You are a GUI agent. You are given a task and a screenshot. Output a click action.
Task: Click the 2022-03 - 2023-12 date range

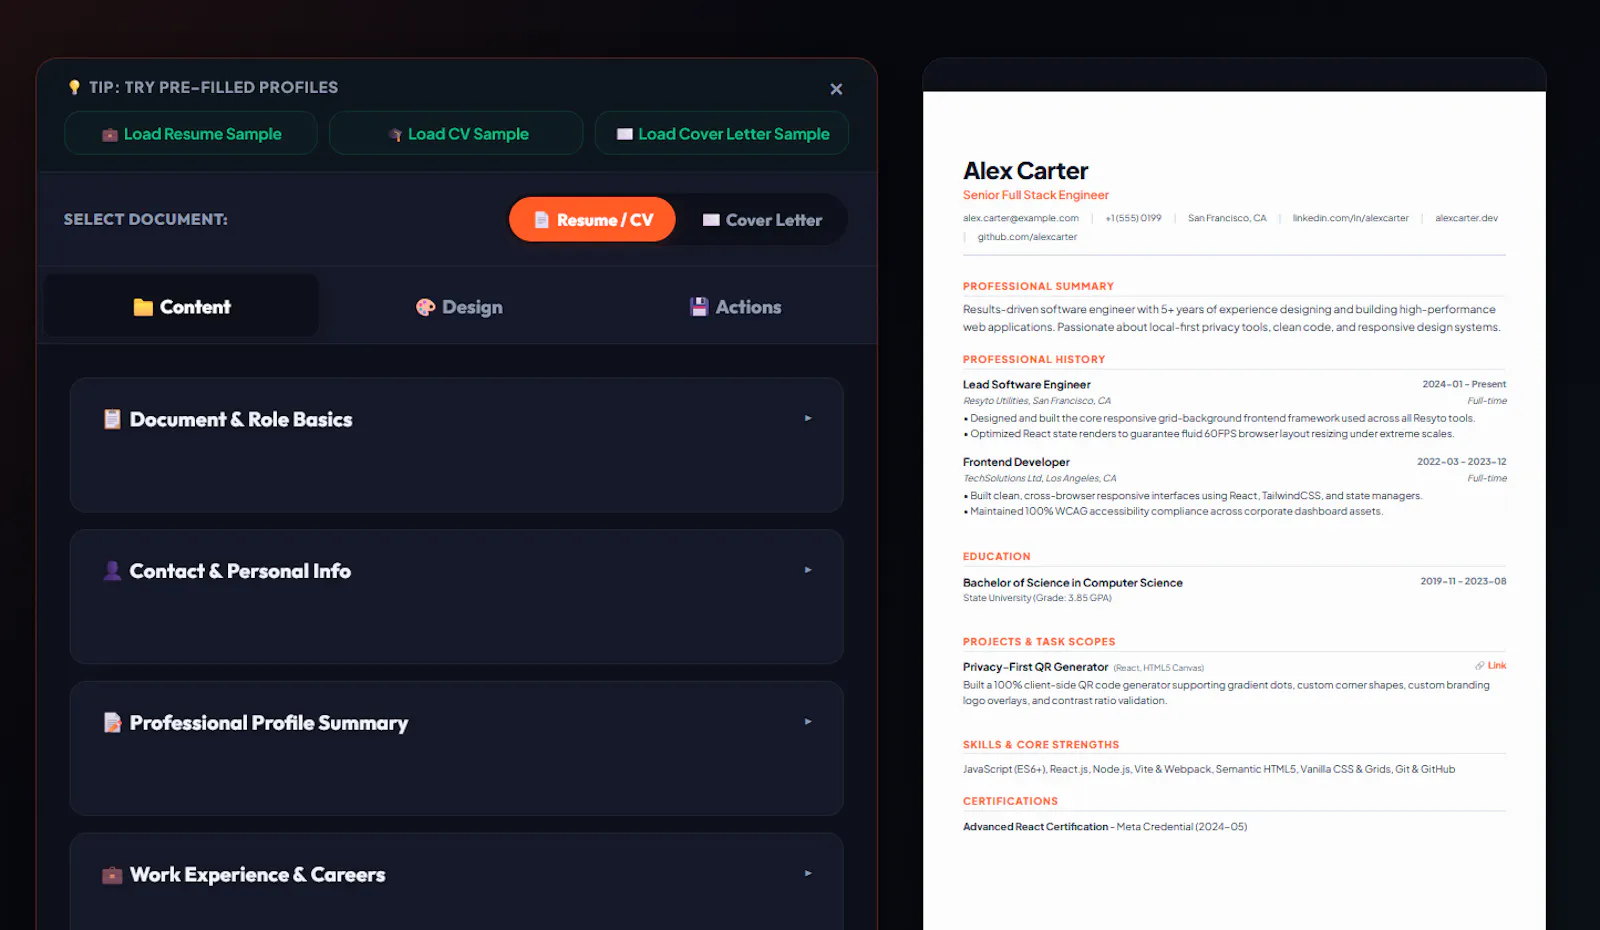pyautogui.click(x=1461, y=462)
